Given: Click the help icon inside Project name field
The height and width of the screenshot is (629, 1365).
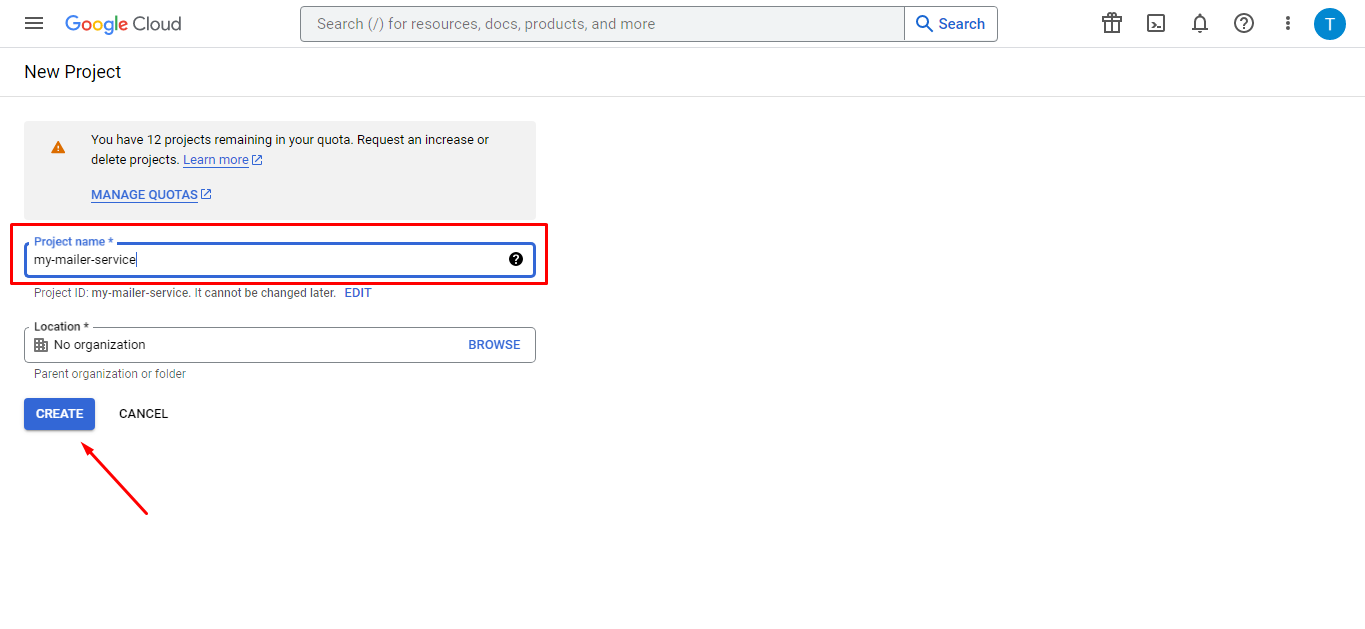Looking at the screenshot, I should pyautogui.click(x=516, y=258).
